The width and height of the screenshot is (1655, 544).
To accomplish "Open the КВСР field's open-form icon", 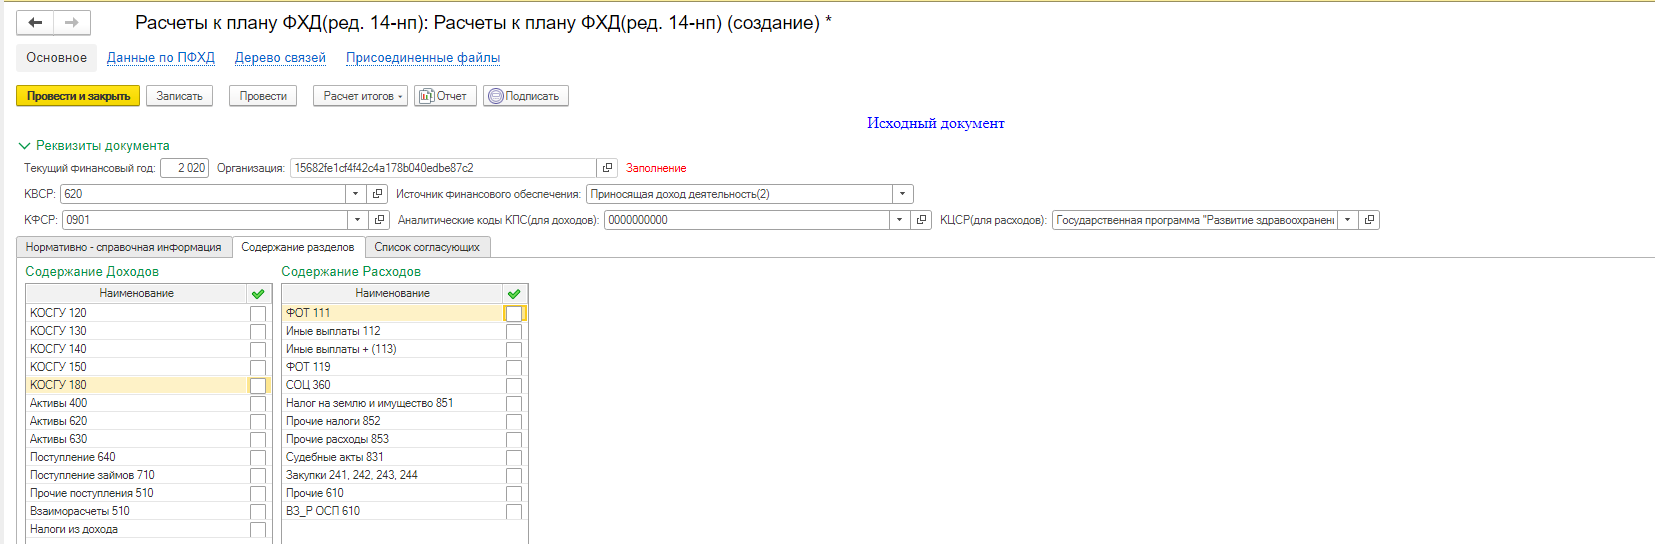I will [377, 194].
